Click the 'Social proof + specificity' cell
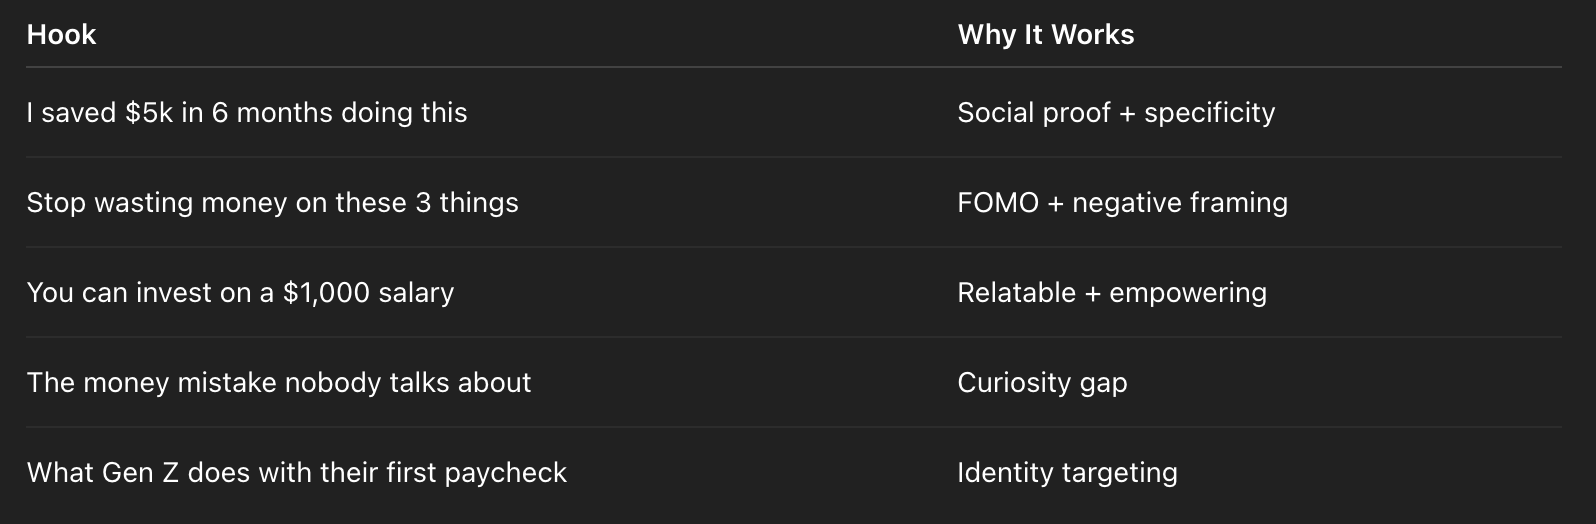1596x524 pixels. click(x=1115, y=113)
